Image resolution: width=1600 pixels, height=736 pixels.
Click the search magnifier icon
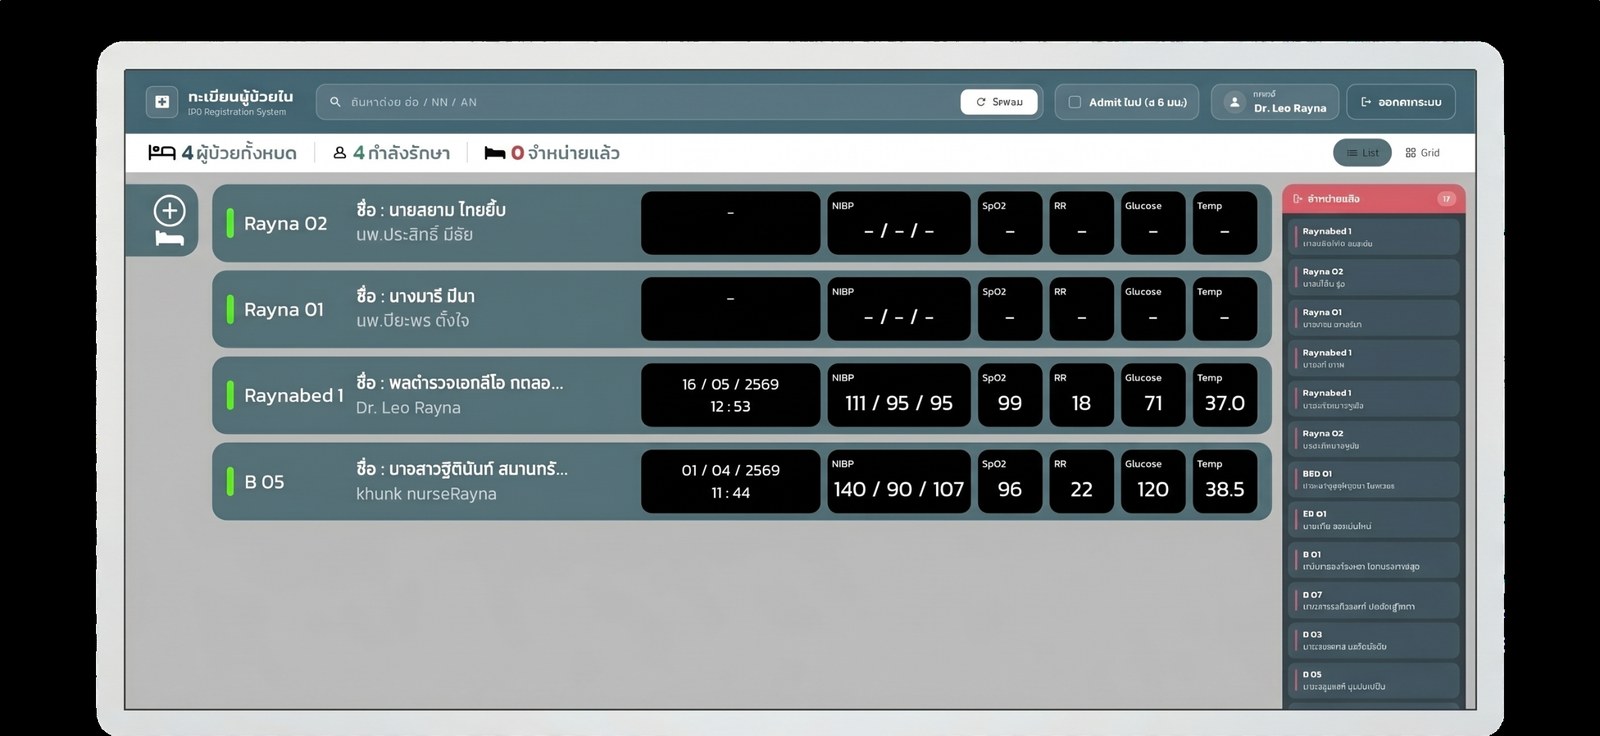[x=335, y=102]
